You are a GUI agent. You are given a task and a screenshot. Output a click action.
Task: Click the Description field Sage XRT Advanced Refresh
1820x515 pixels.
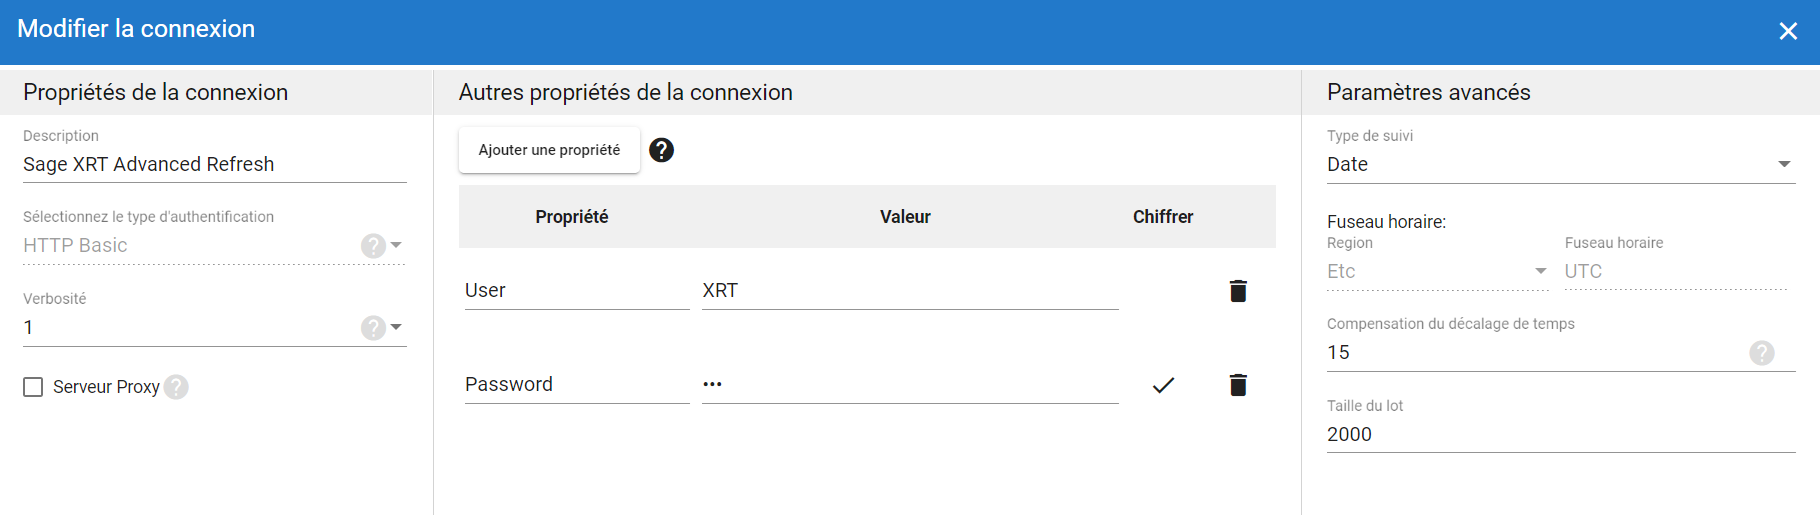tap(214, 164)
